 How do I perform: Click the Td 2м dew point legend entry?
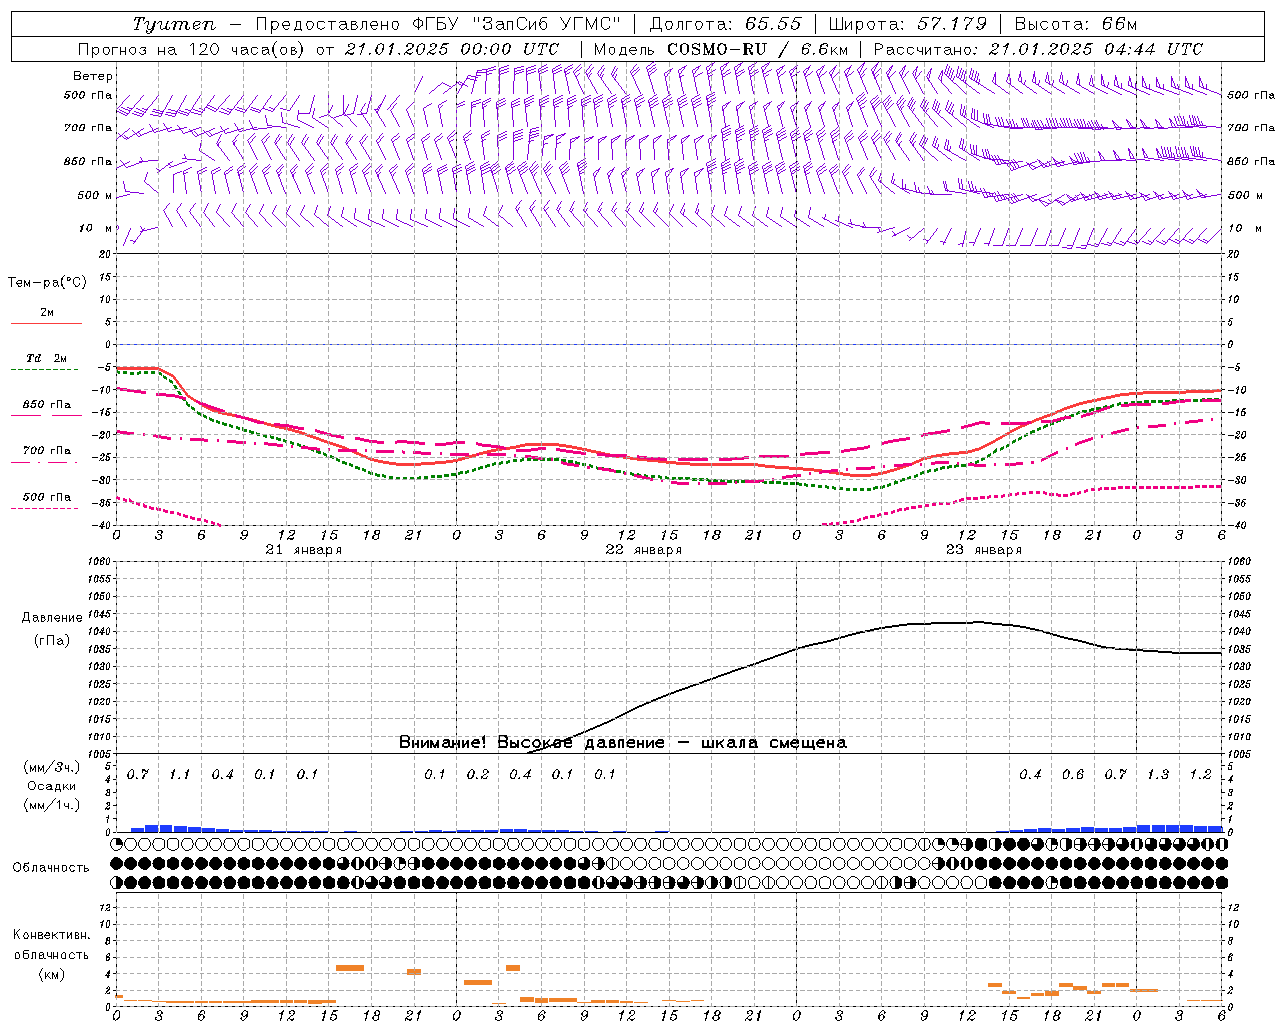click(x=46, y=358)
